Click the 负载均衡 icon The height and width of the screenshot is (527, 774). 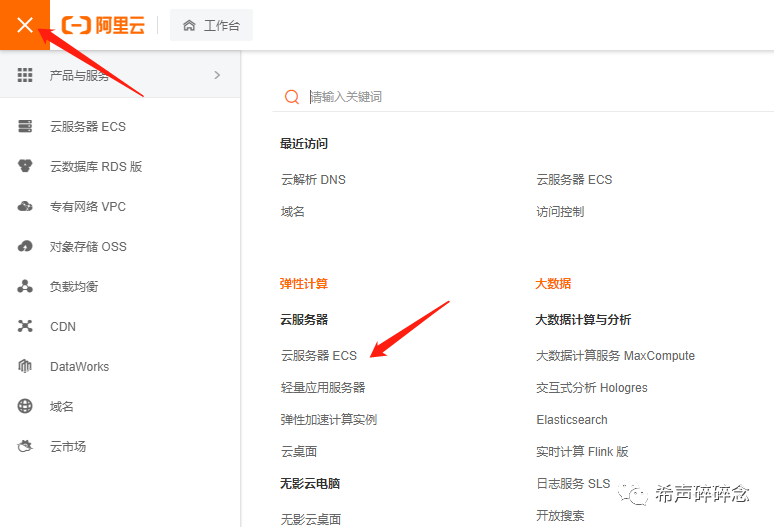tap(25, 286)
